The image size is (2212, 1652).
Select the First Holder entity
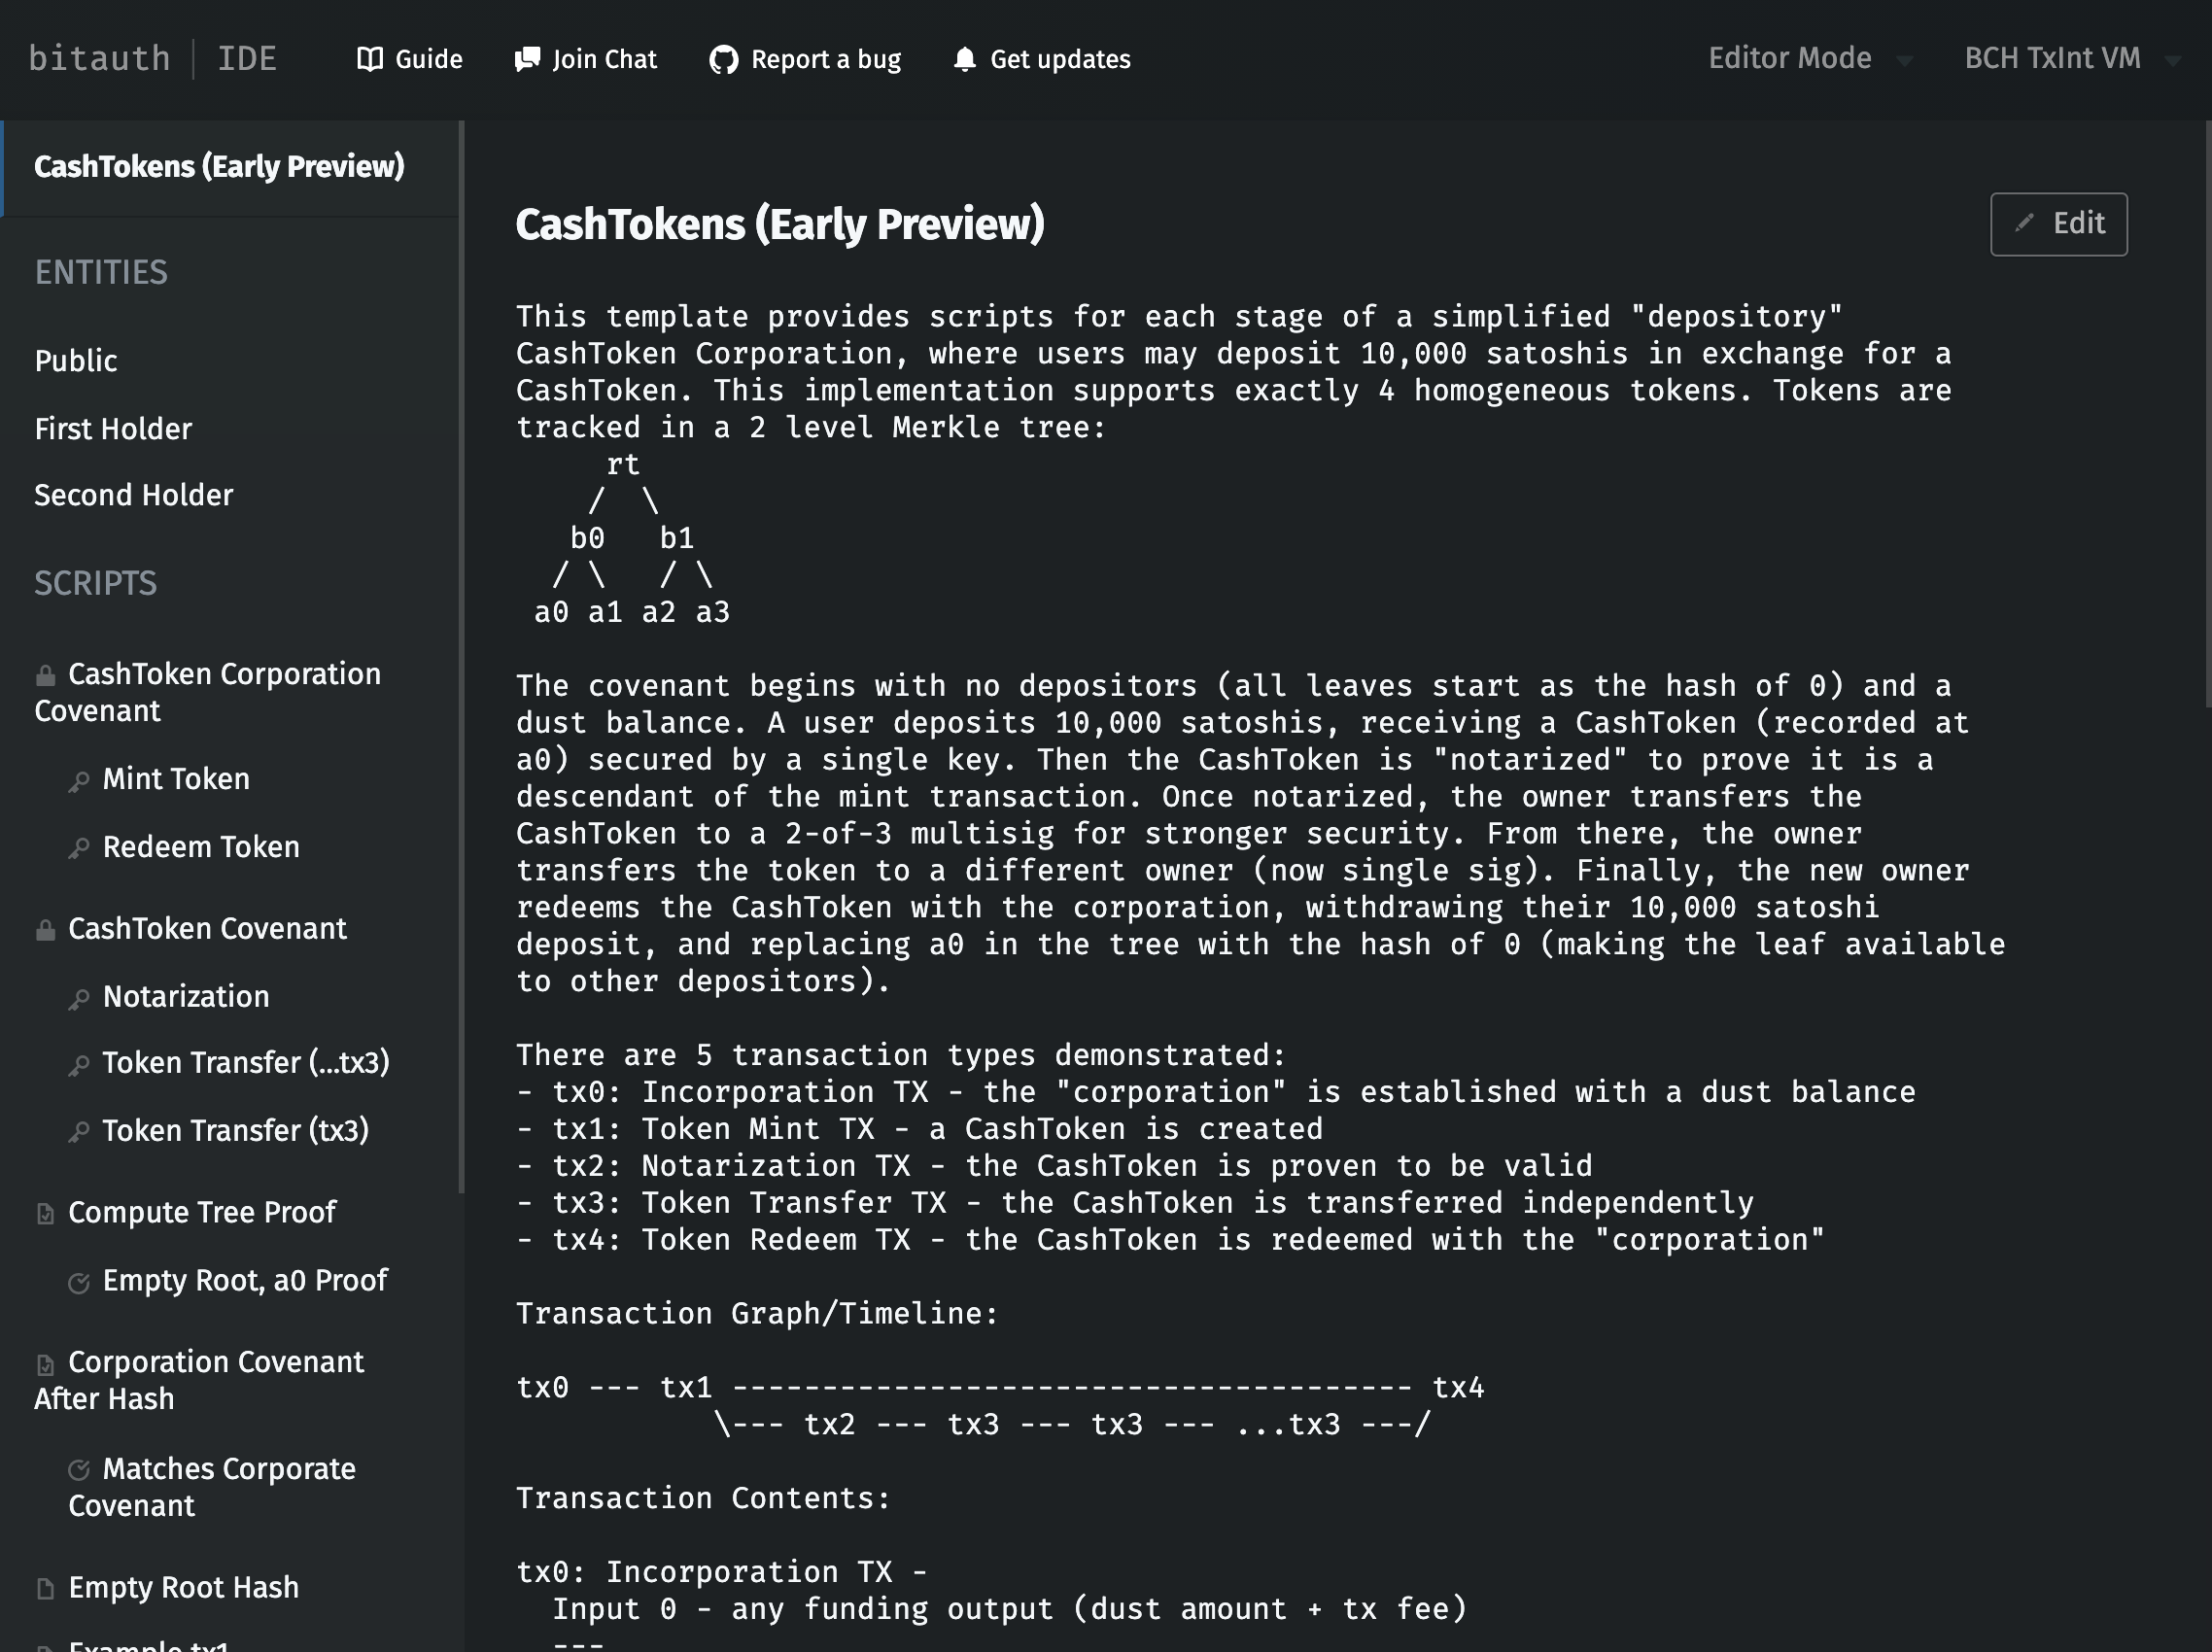(113, 429)
